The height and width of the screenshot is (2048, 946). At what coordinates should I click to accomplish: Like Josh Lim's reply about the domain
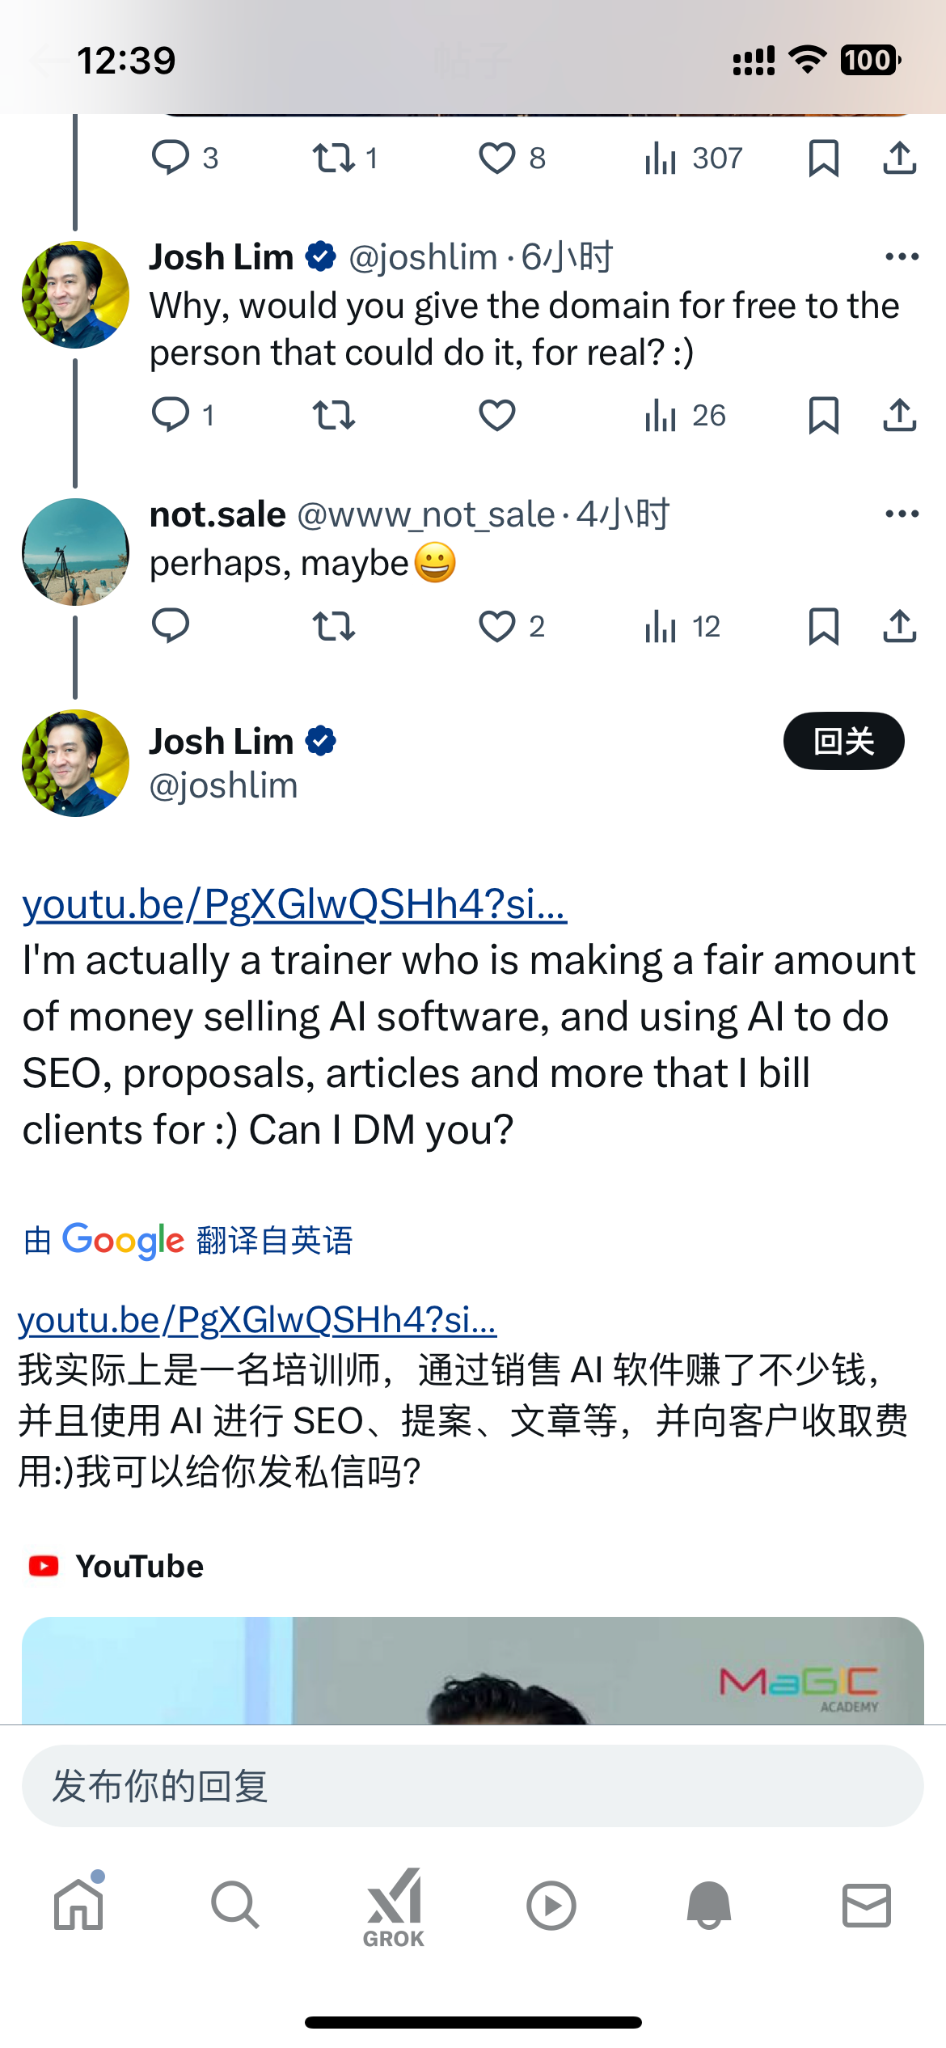[497, 415]
